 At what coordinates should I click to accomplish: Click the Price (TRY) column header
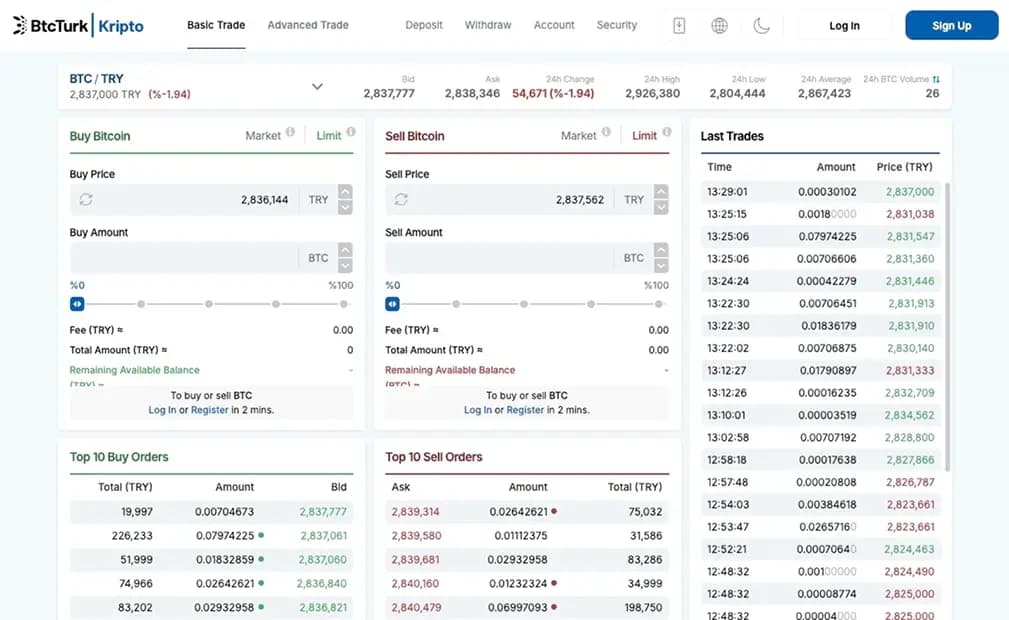(904, 167)
